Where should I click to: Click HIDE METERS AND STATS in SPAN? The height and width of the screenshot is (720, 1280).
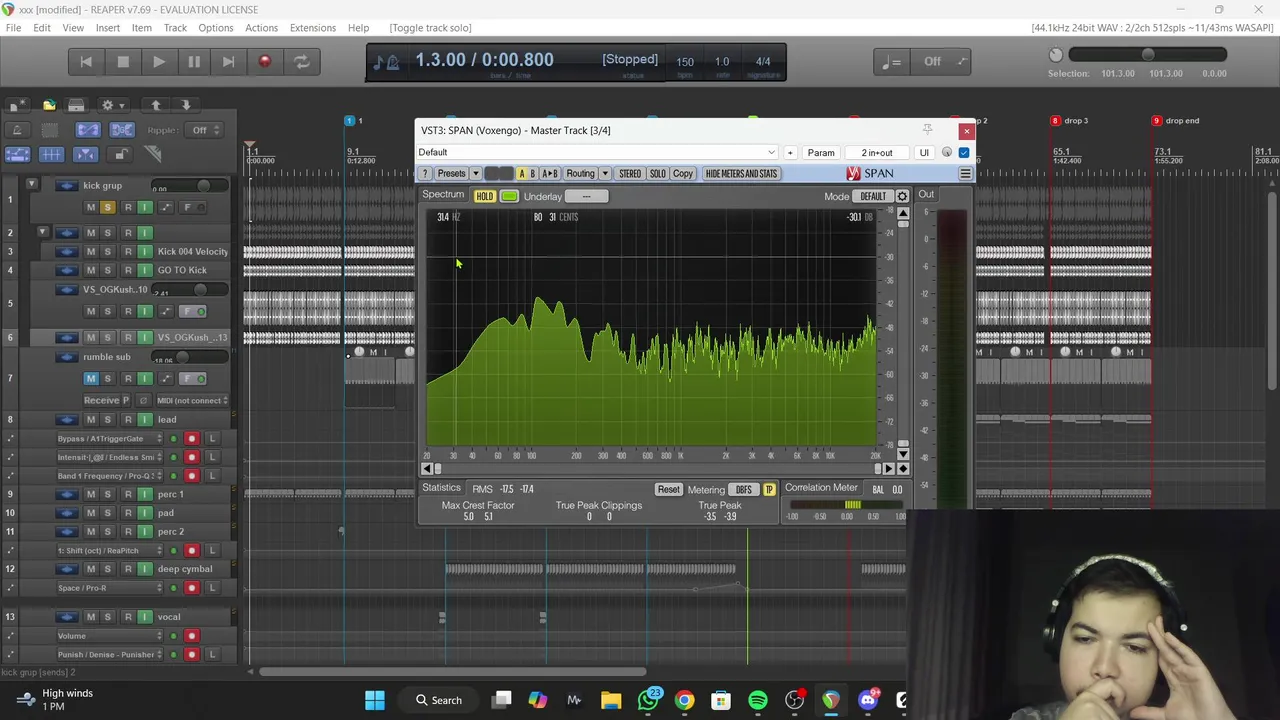tap(741, 174)
